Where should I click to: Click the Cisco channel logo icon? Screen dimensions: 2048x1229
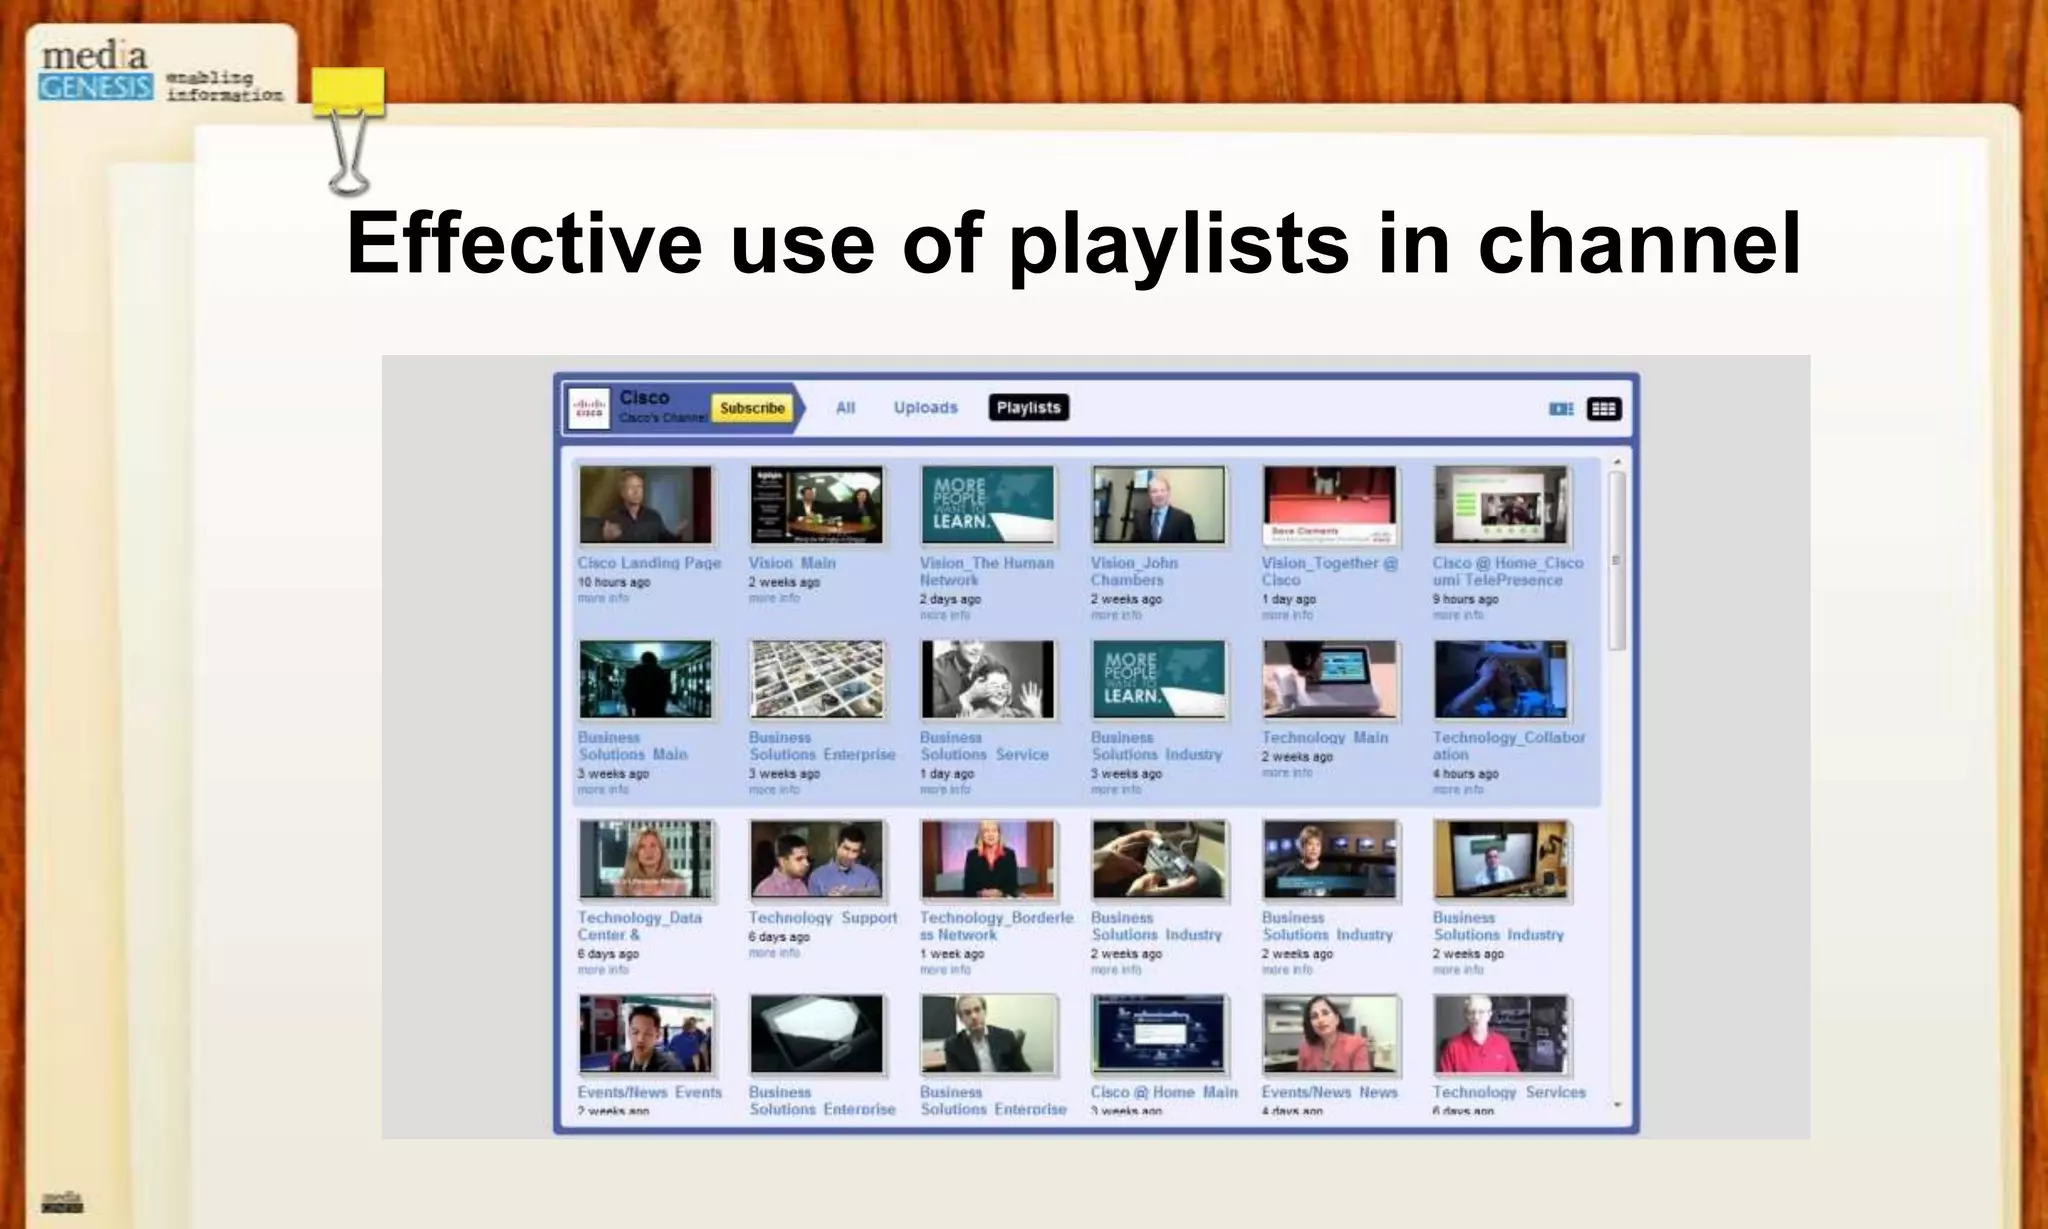589,408
